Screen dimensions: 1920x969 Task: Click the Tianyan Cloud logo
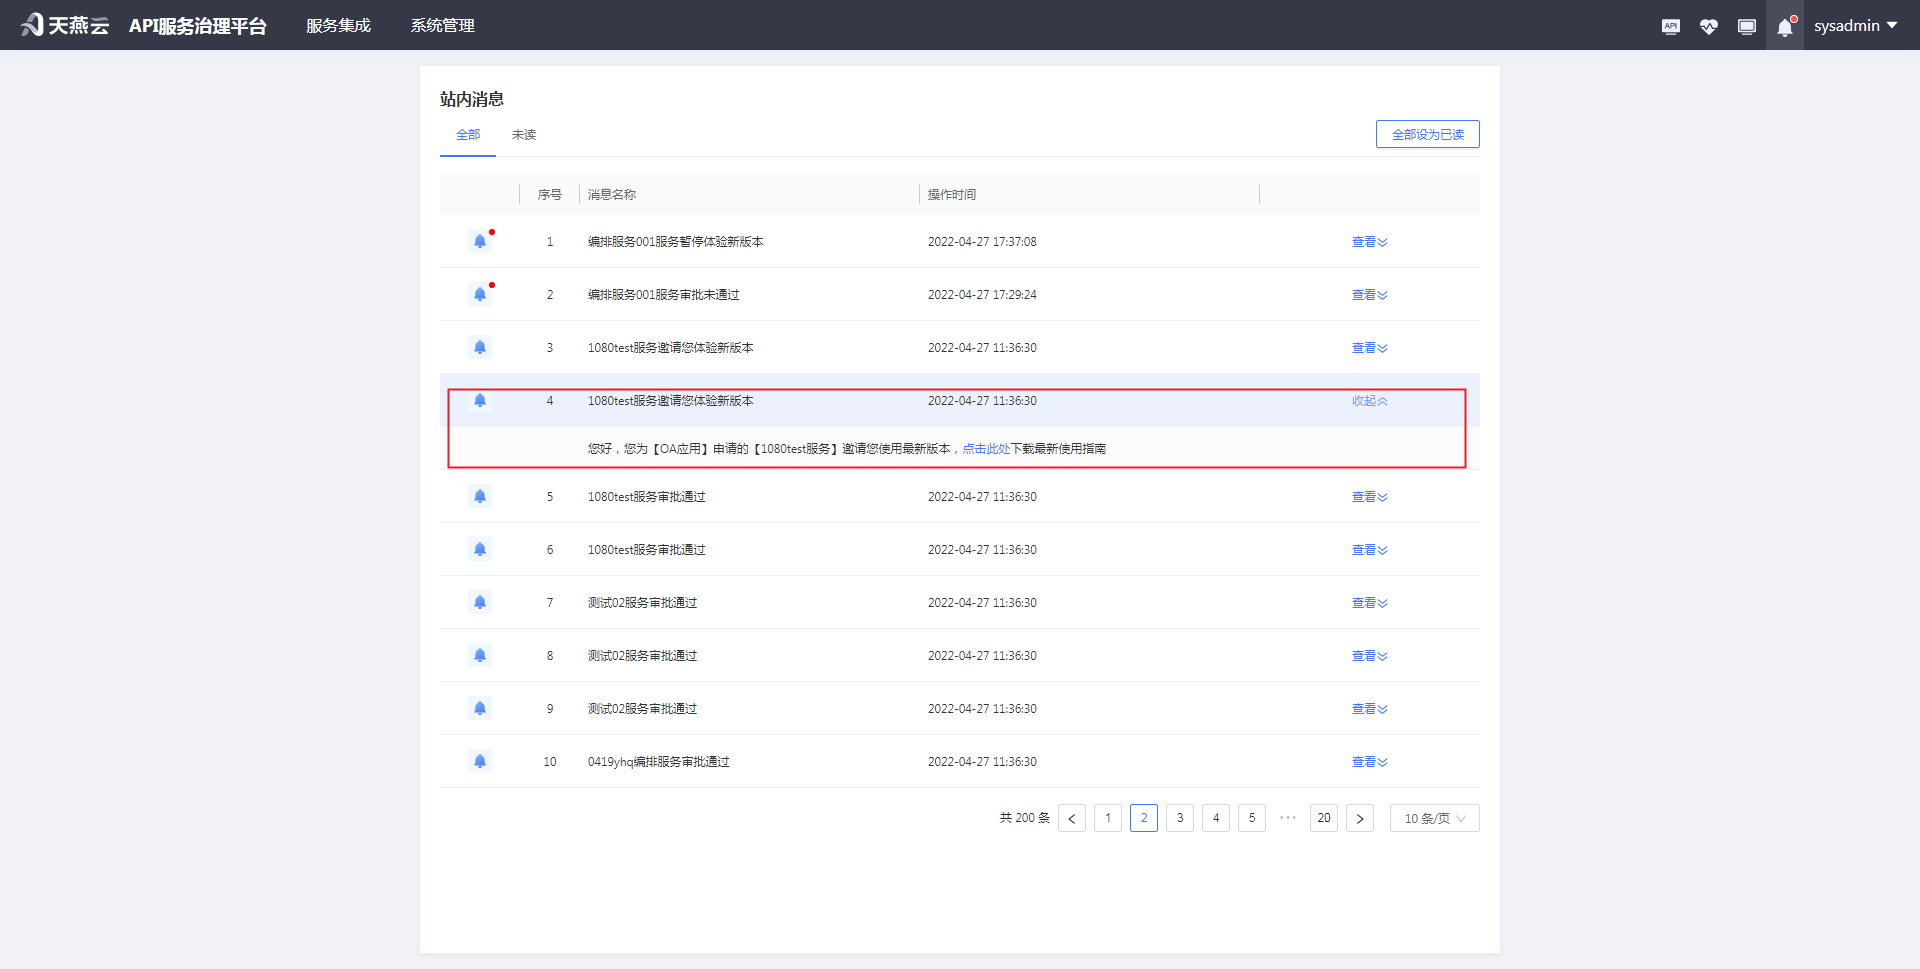[x=65, y=25]
